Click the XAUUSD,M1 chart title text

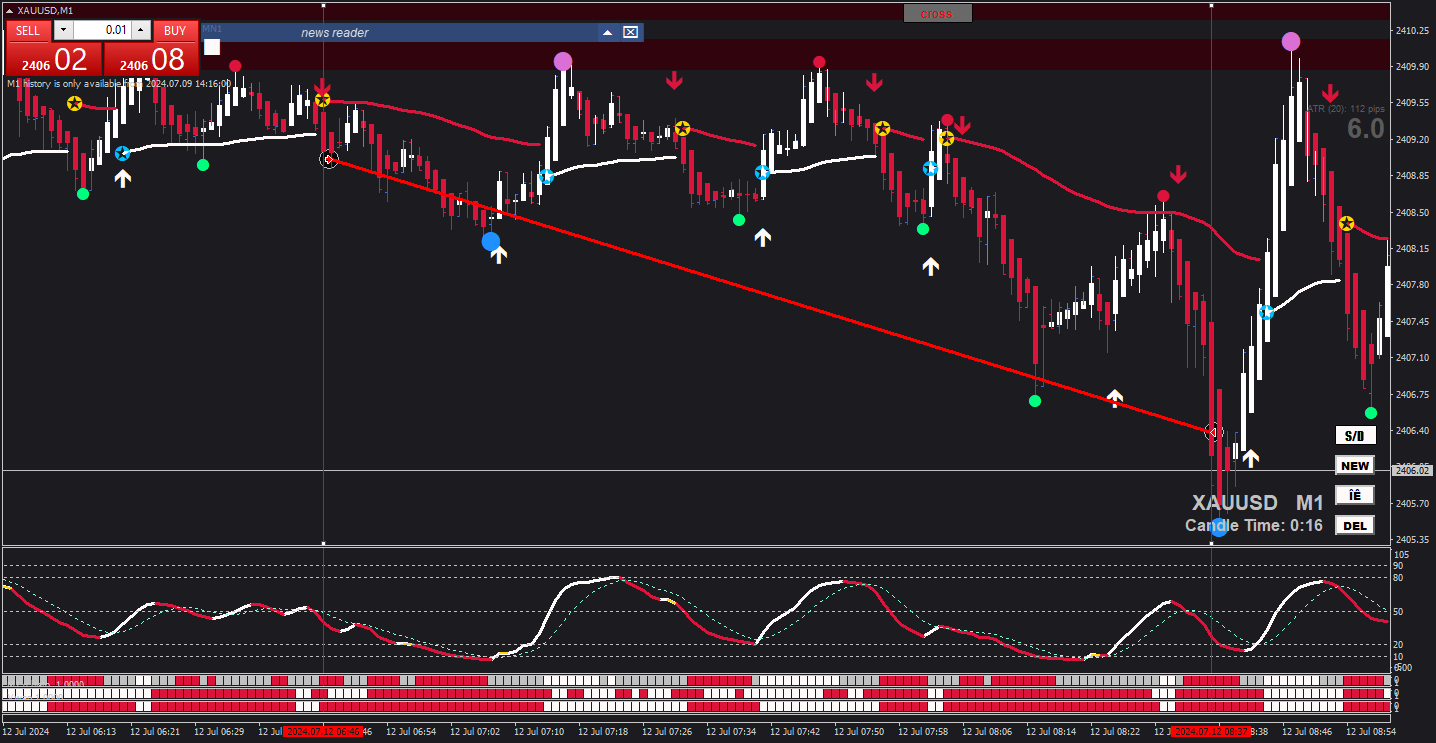pyautogui.click(x=45, y=10)
